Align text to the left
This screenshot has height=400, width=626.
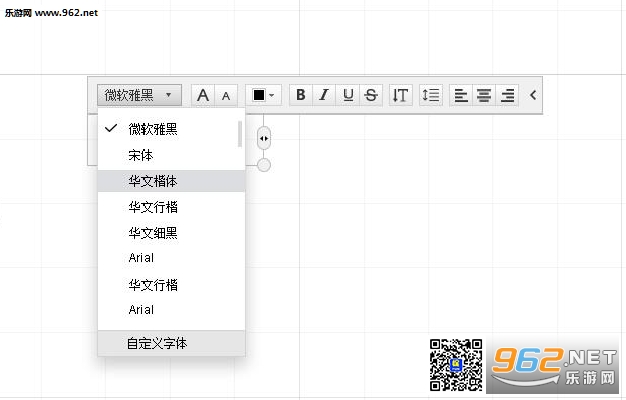tap(461, 95)
